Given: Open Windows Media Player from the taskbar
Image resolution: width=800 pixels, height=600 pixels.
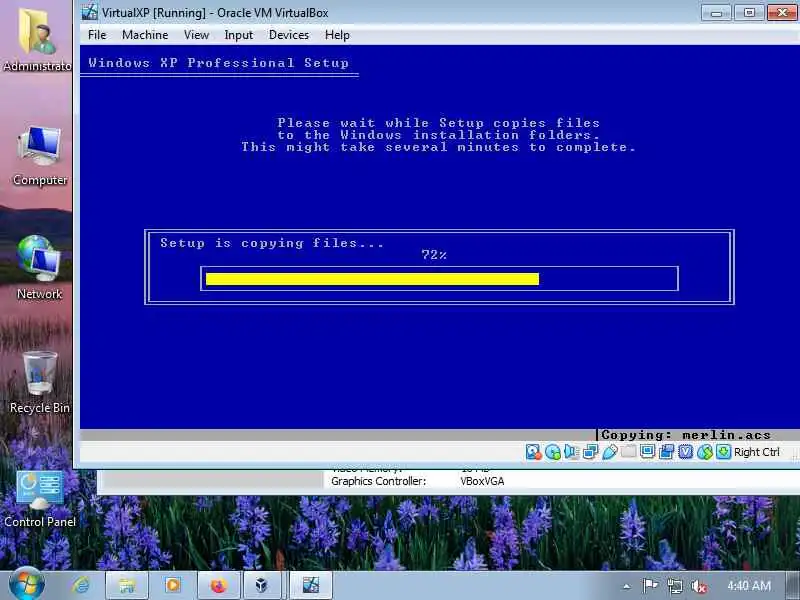Looking at the screenshot, I should (x=172, y=585).
